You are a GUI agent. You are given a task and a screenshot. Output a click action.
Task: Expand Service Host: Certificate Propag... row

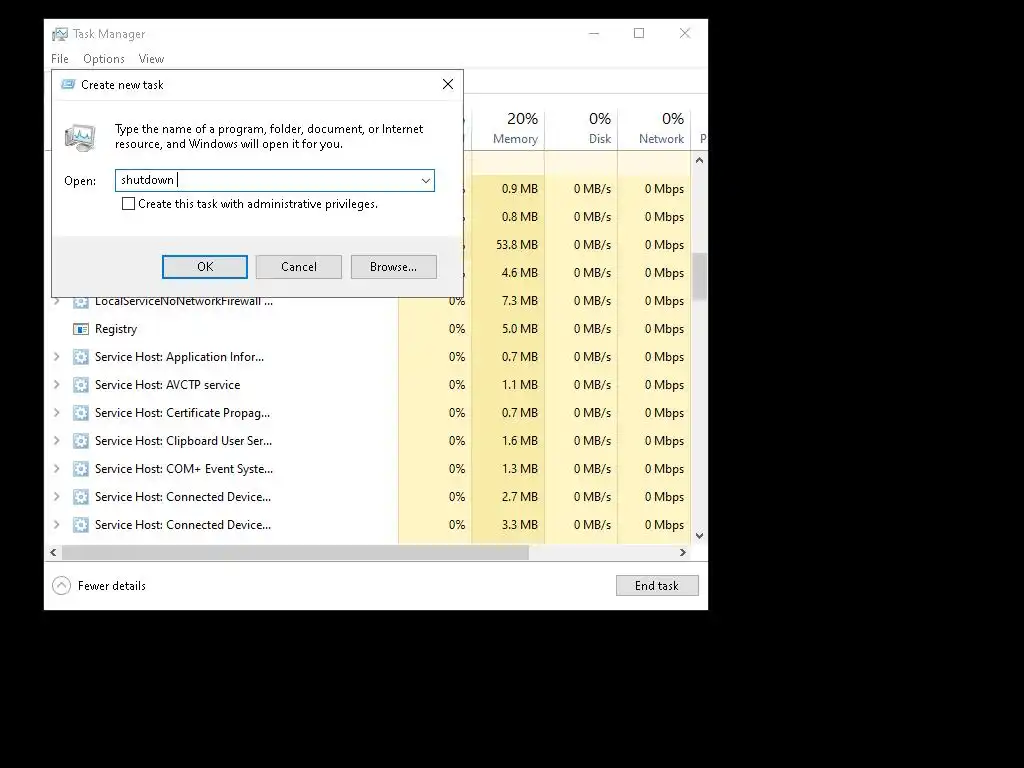click(57, 413)
